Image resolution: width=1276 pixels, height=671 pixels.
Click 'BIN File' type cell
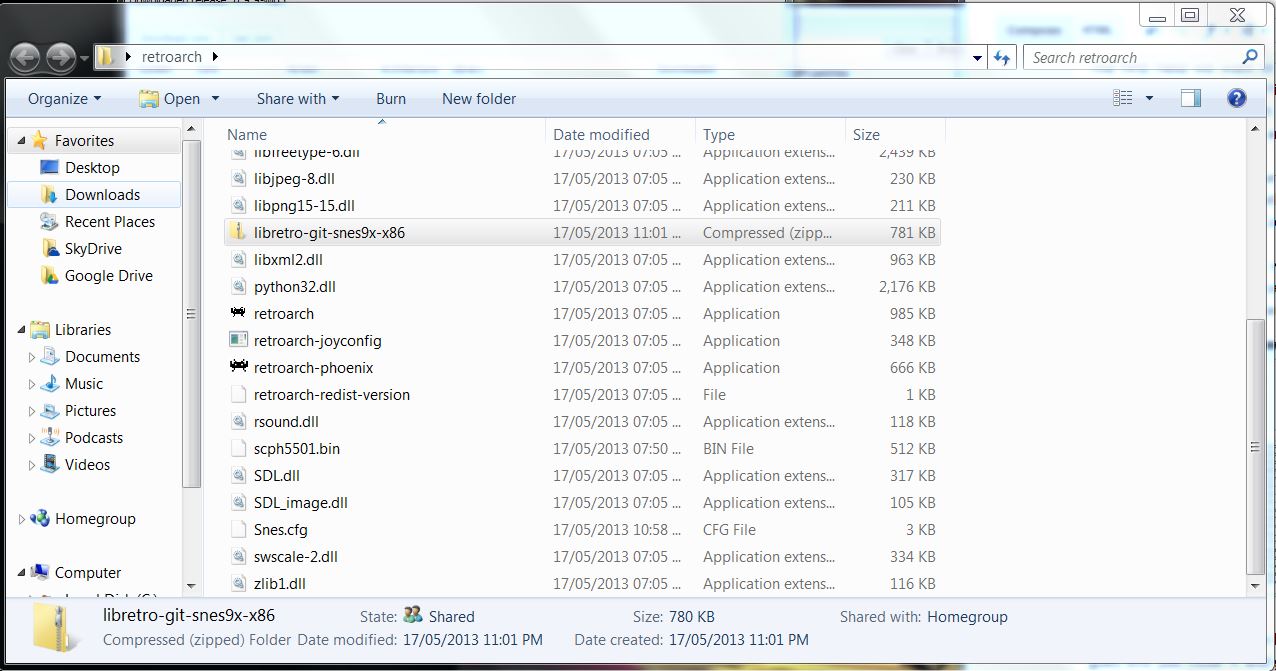coord(728,448)
